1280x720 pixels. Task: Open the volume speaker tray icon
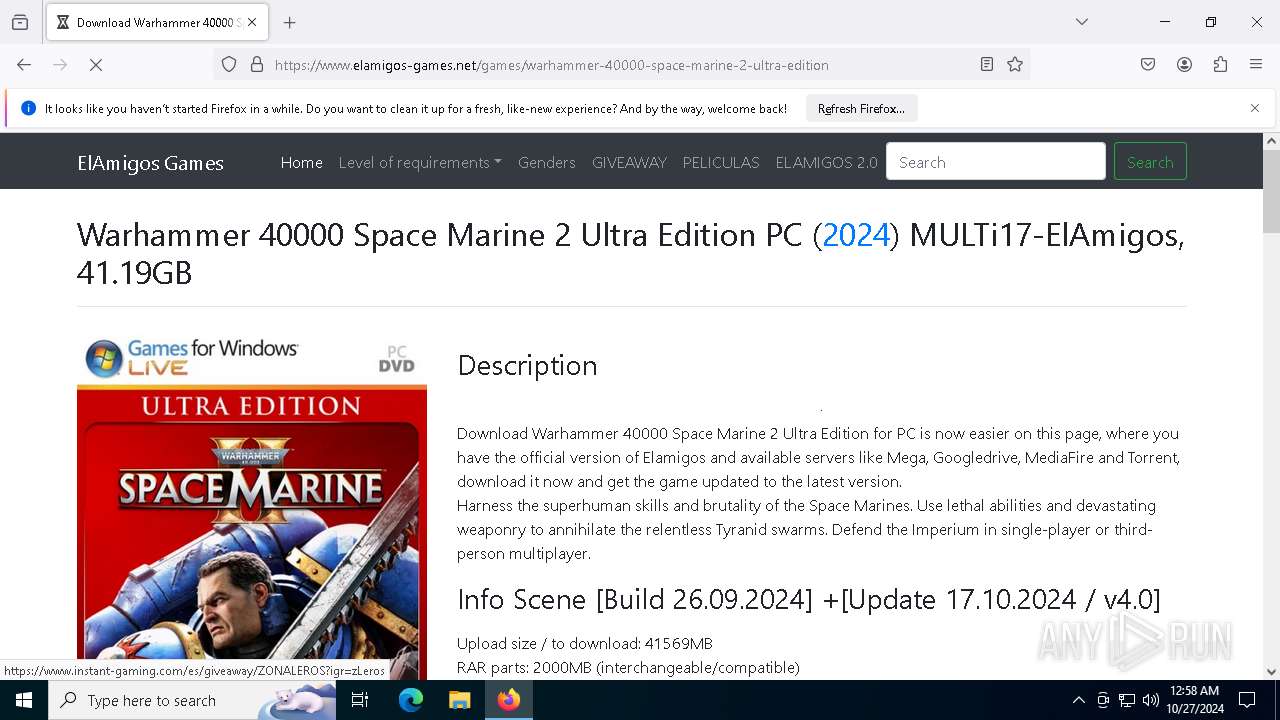1151,700
